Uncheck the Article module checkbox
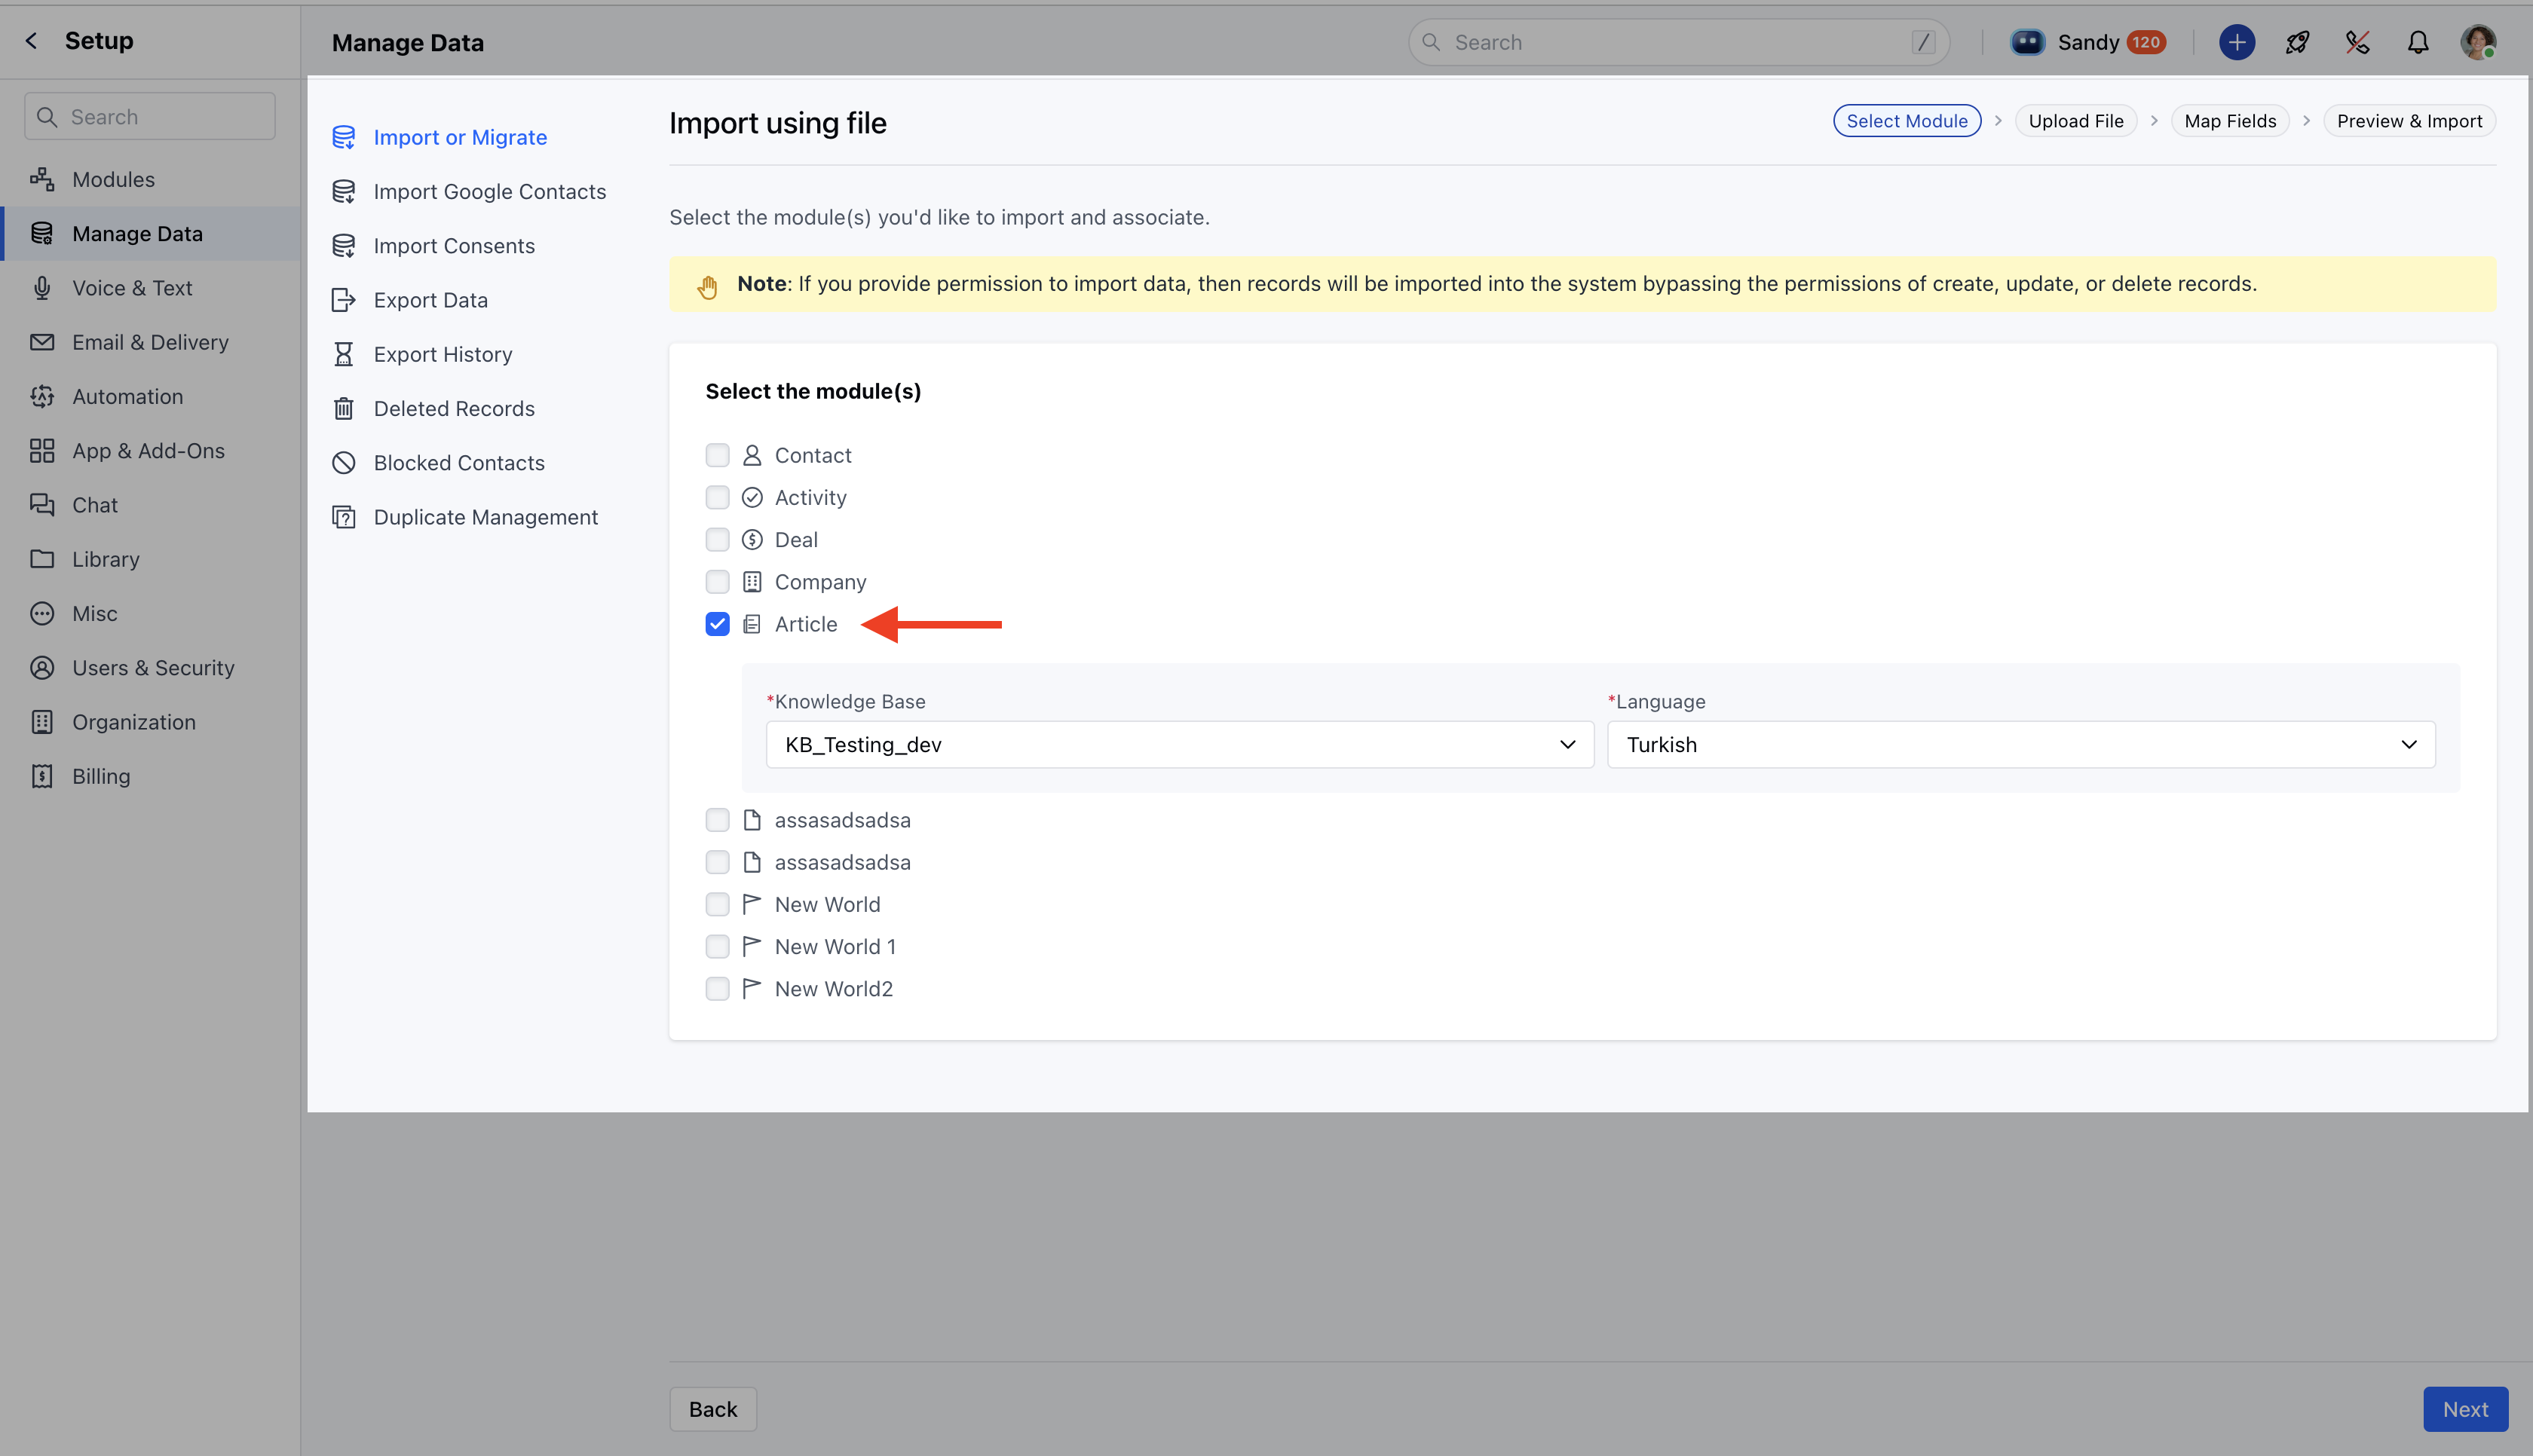 click(x=717, y=624)
